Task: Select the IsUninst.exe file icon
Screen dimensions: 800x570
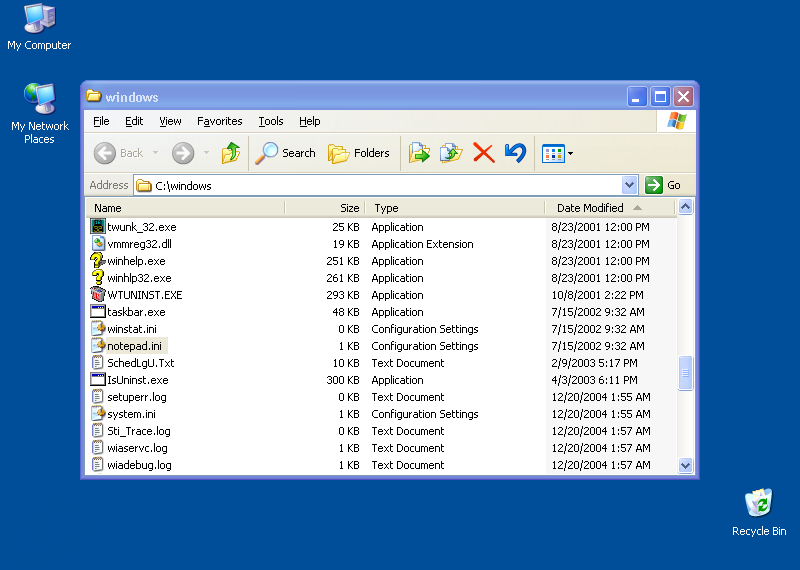Action: (x=97, y=380)
